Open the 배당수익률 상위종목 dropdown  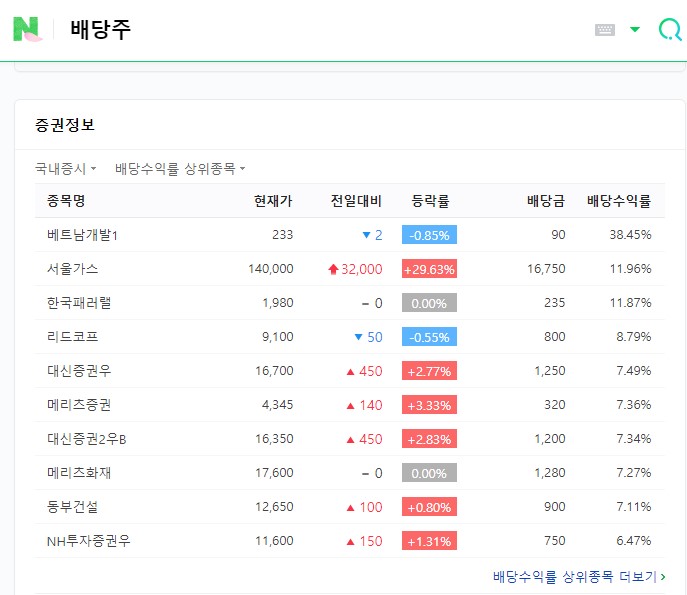180,168
